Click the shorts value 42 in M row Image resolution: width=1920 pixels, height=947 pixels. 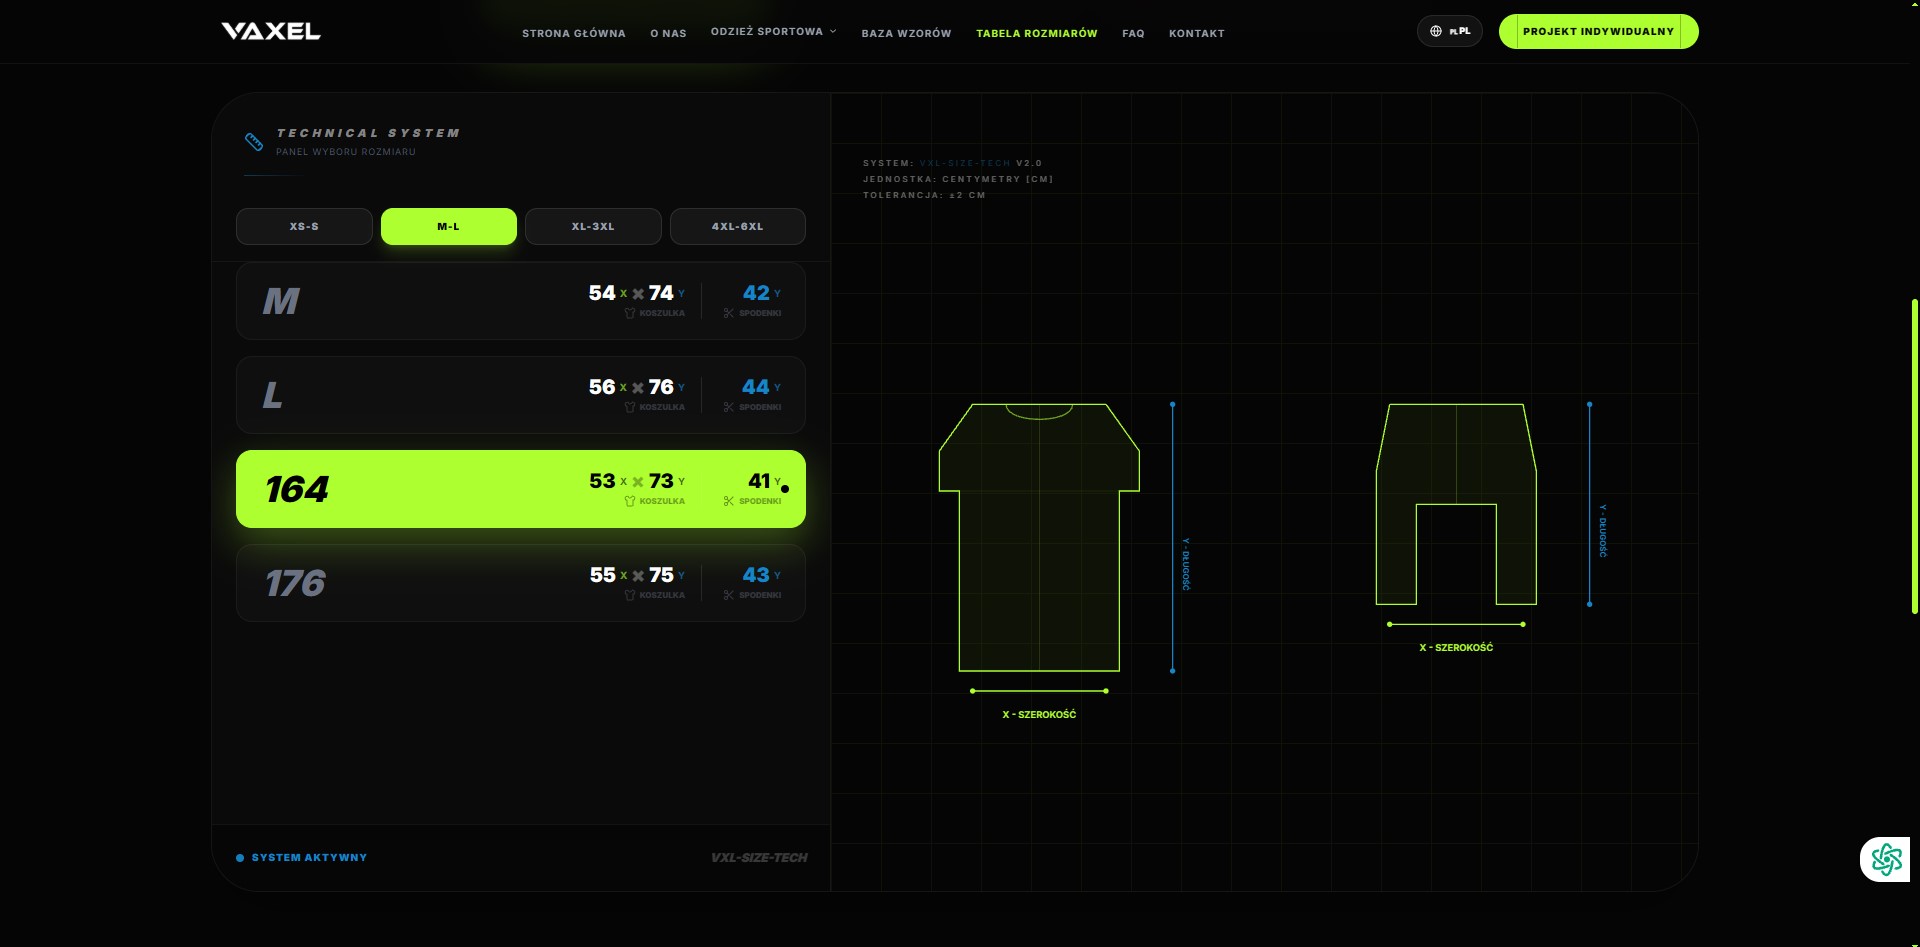point(756,293)
